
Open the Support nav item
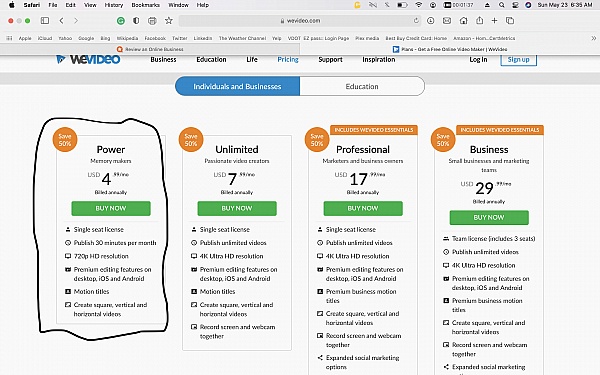click(x=330, y=59)
